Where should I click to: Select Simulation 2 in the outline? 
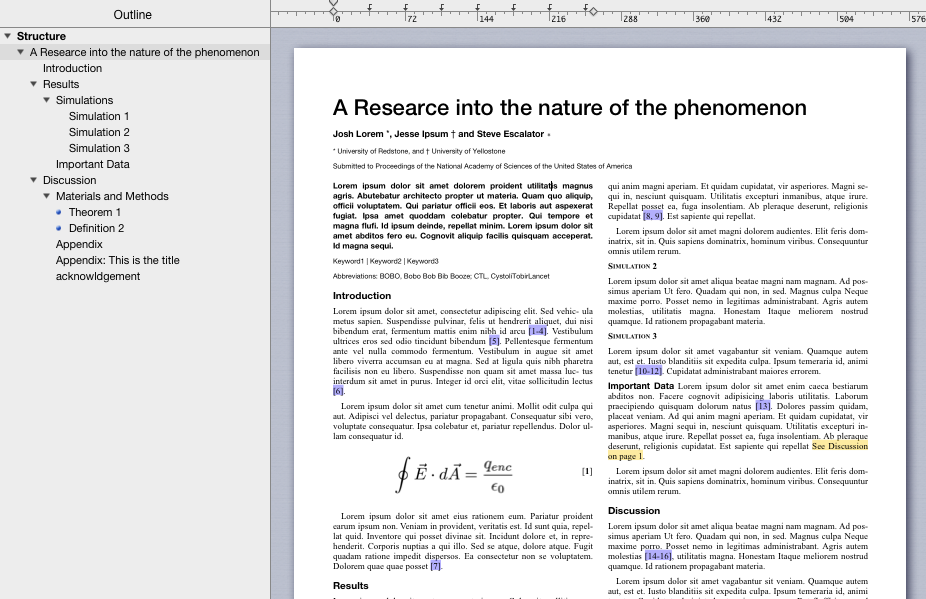[x=99, y=132]
